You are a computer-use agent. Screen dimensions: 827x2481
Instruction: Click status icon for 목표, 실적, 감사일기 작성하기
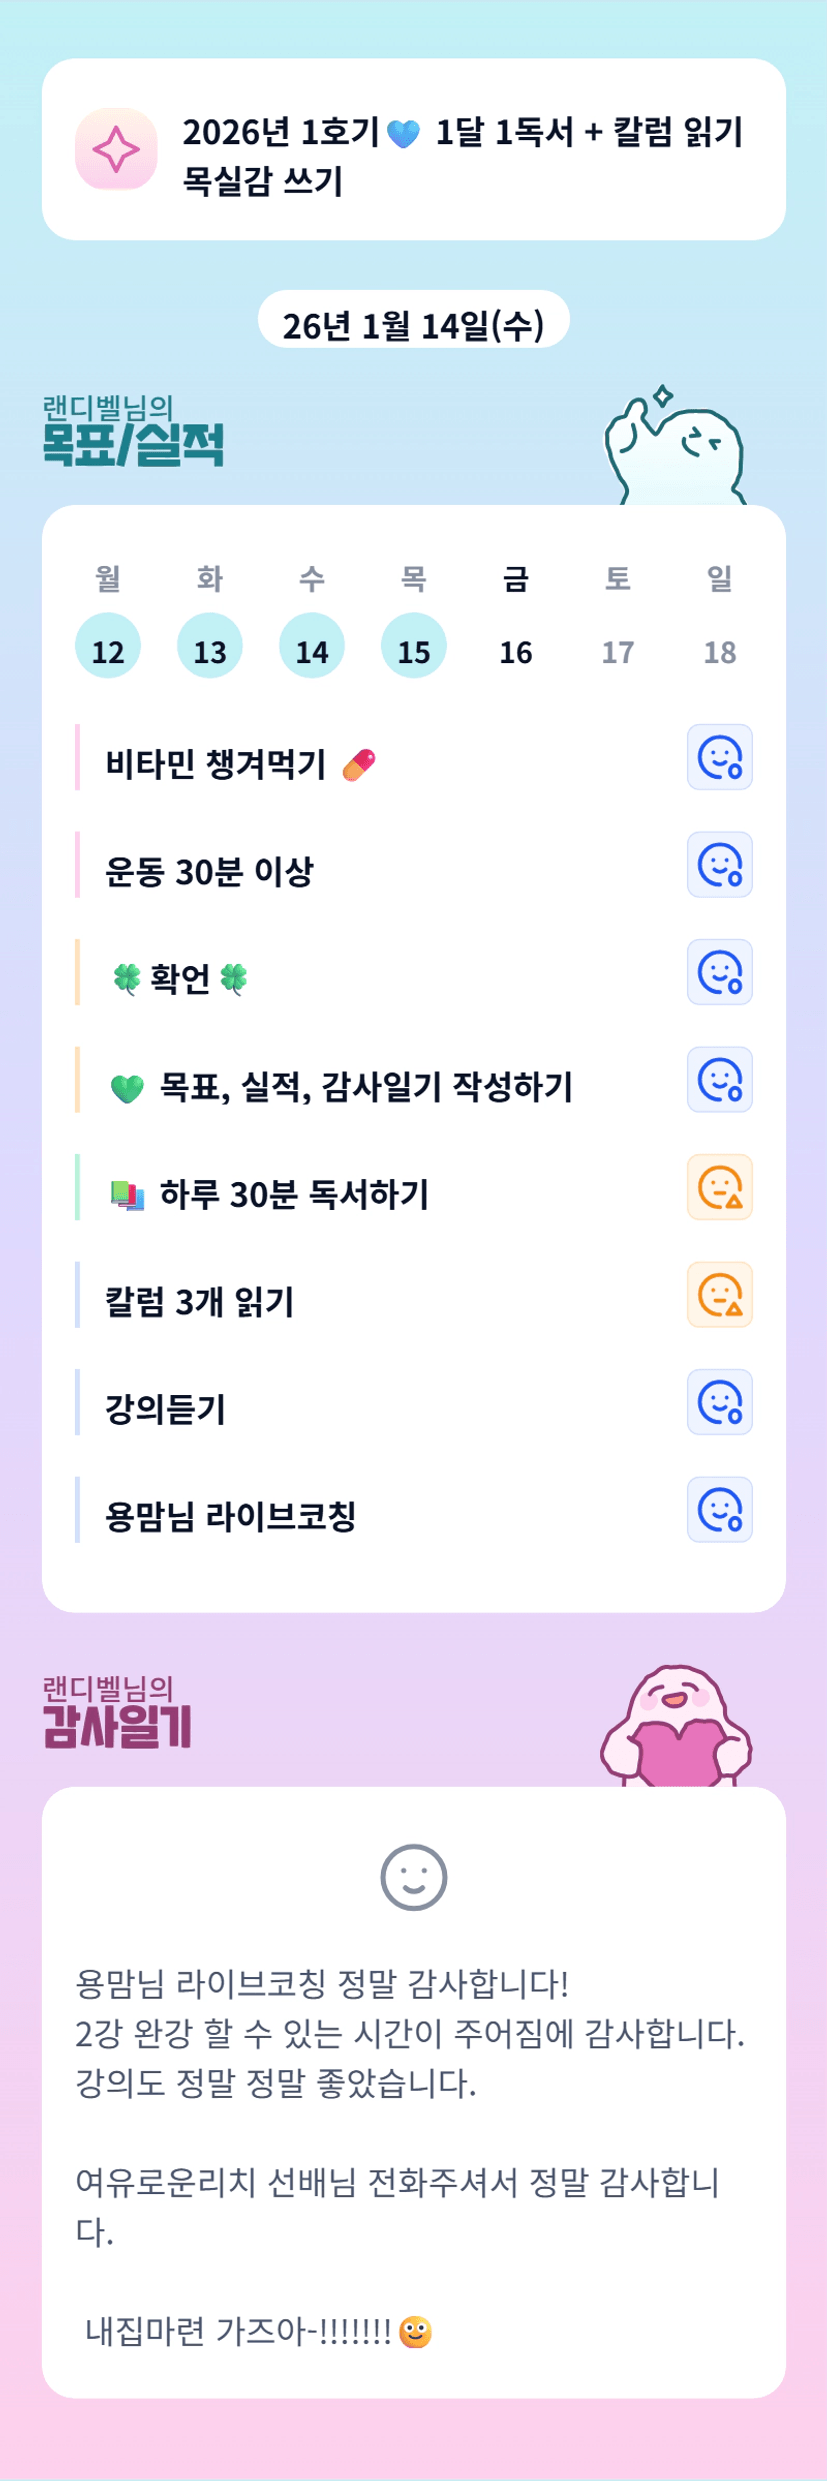click(x=719, y=1080)
